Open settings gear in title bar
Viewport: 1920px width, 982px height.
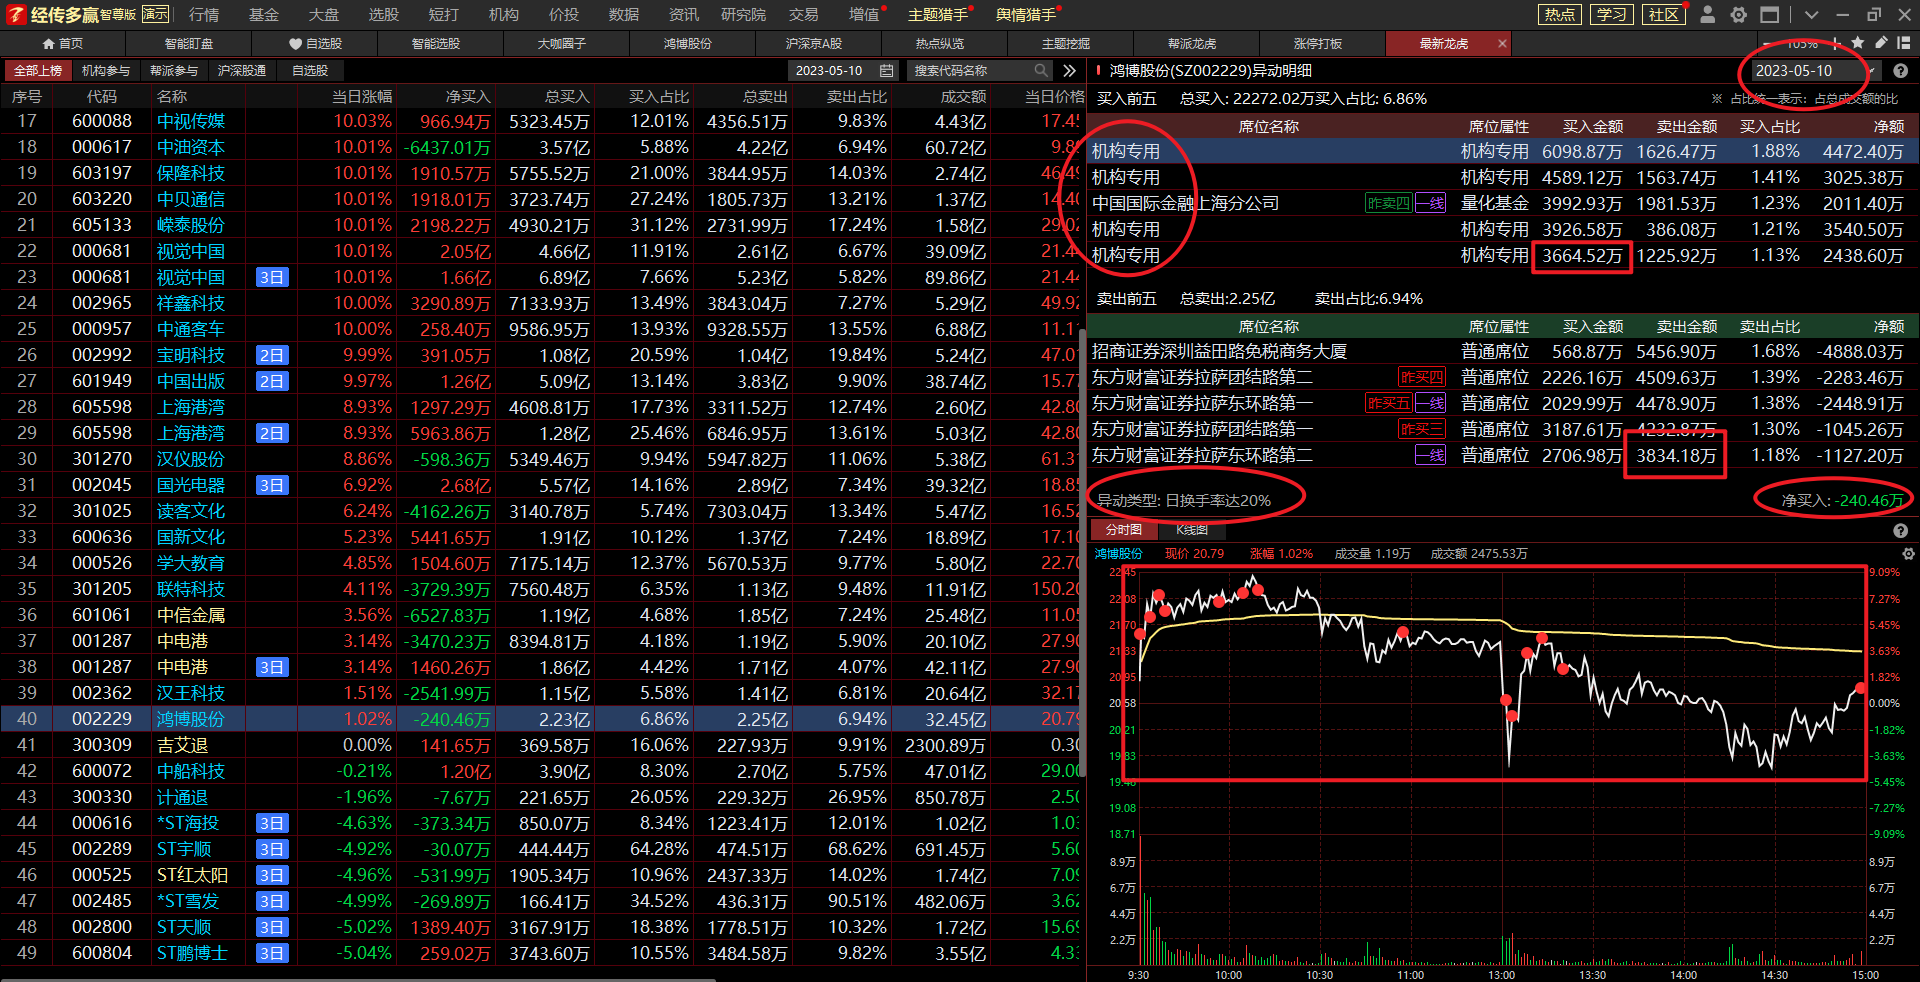tap(1739, 15)
